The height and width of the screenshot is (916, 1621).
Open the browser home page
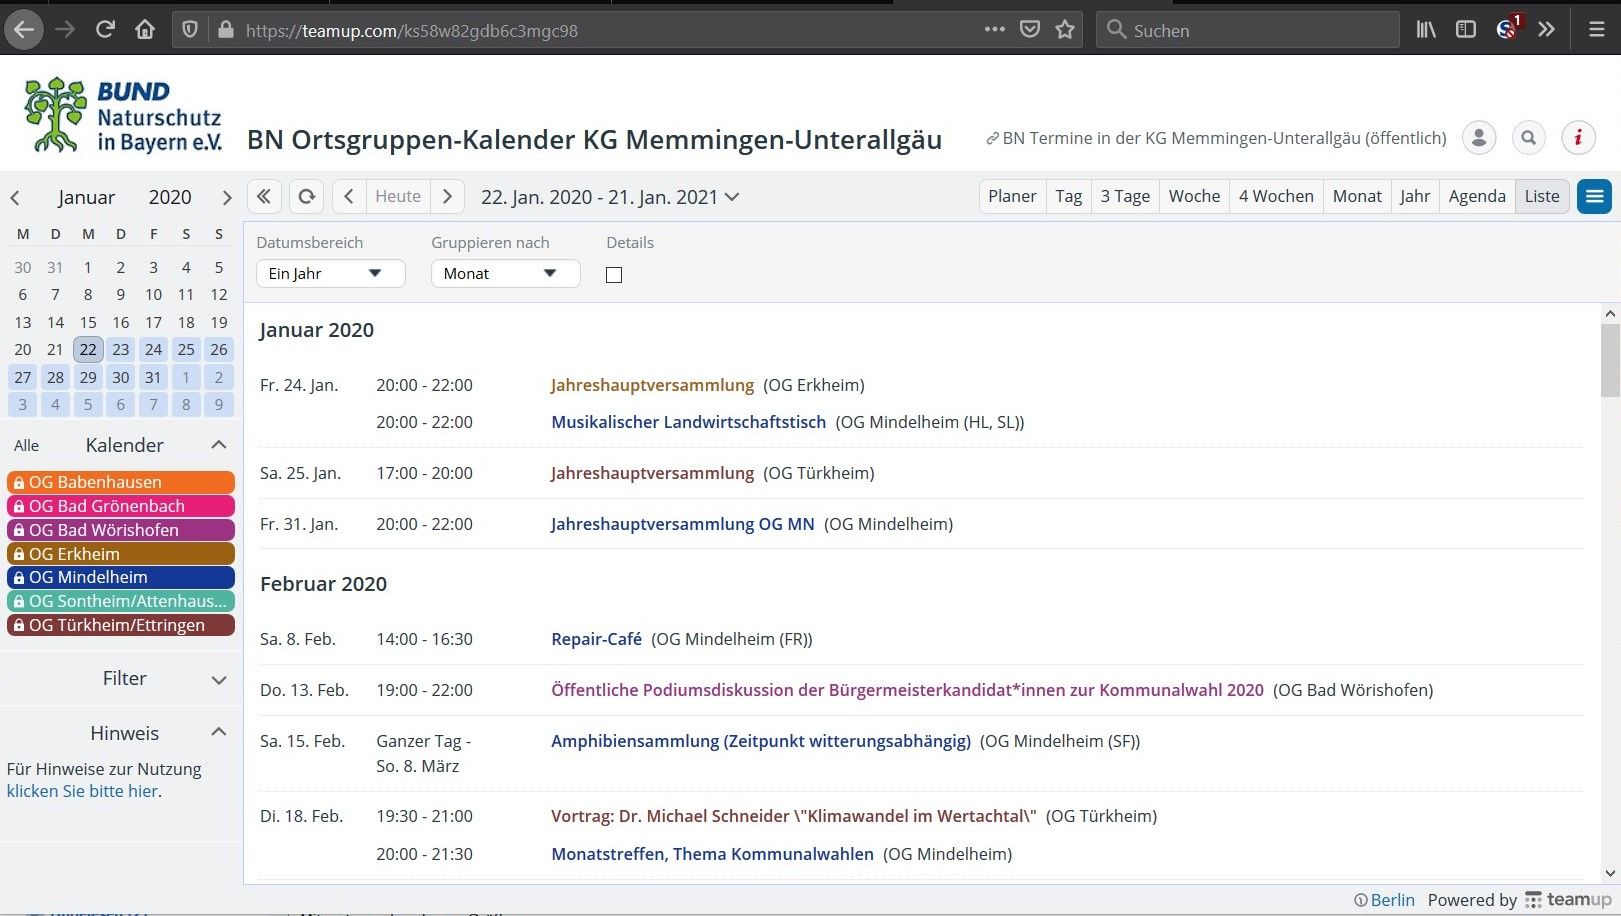click(145, 30)
